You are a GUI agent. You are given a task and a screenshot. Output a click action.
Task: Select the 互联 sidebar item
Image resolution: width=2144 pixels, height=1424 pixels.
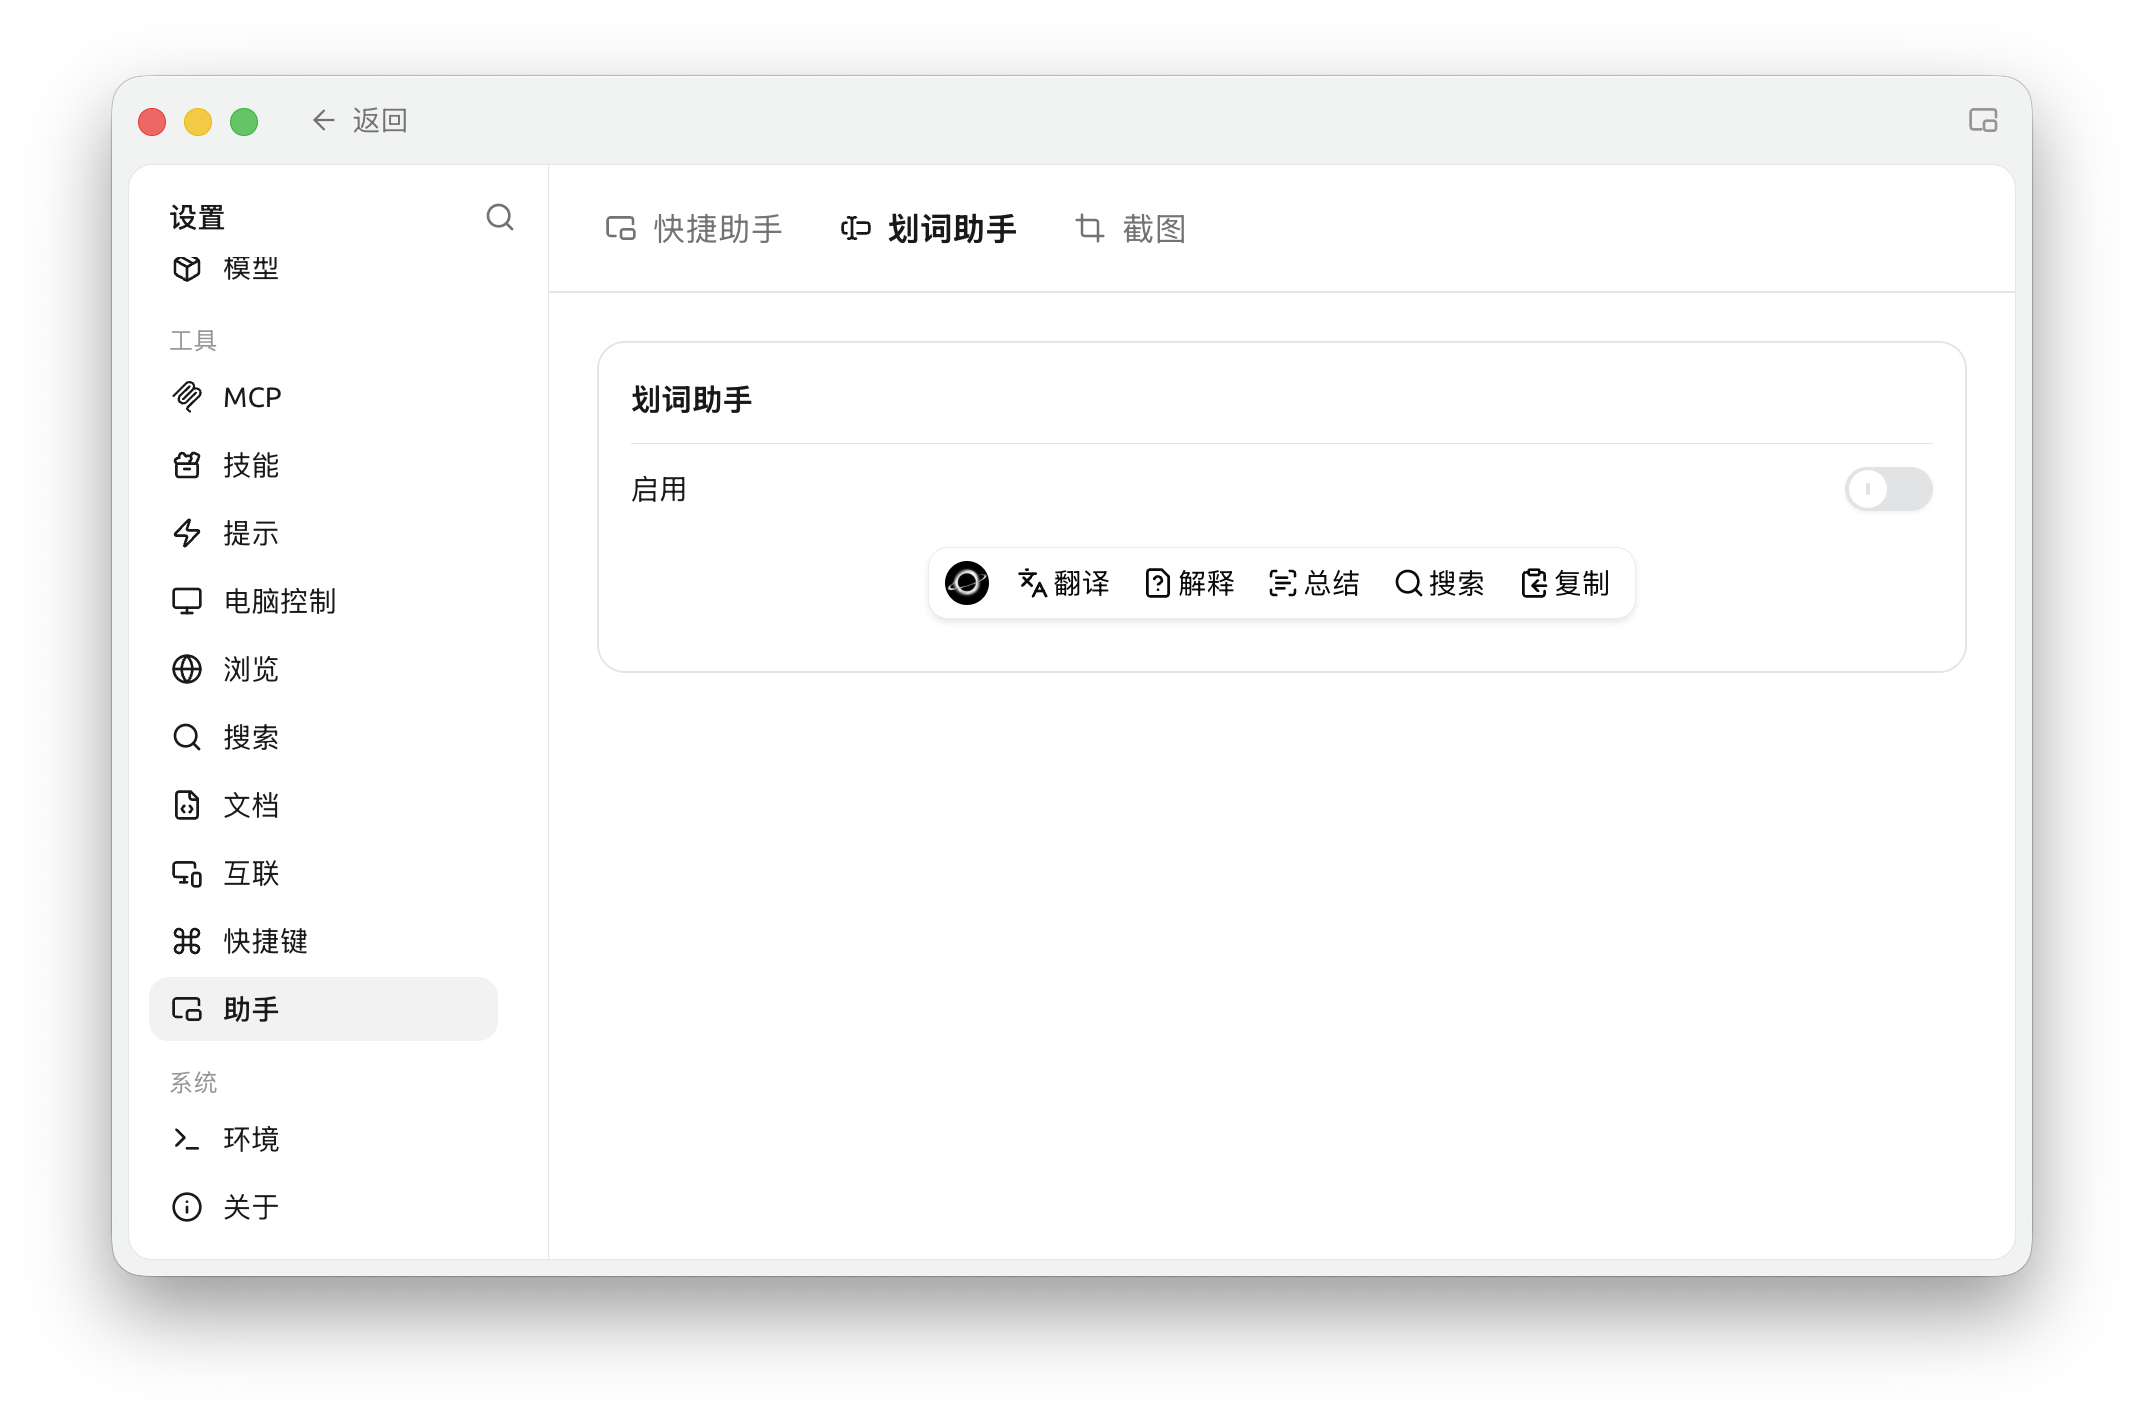coord(323,873)
